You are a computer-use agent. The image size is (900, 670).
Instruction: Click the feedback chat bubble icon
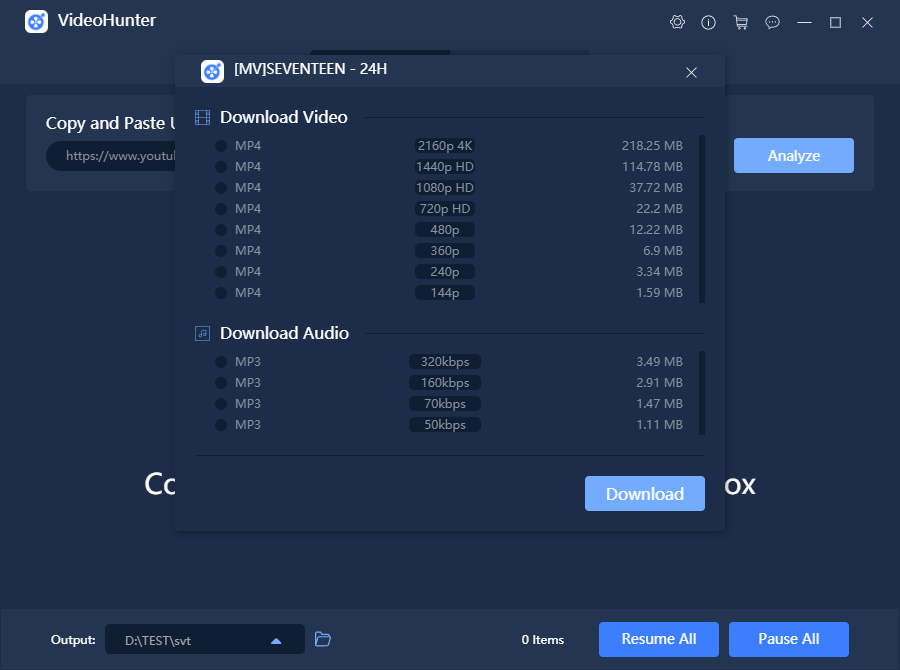point(772,21)
